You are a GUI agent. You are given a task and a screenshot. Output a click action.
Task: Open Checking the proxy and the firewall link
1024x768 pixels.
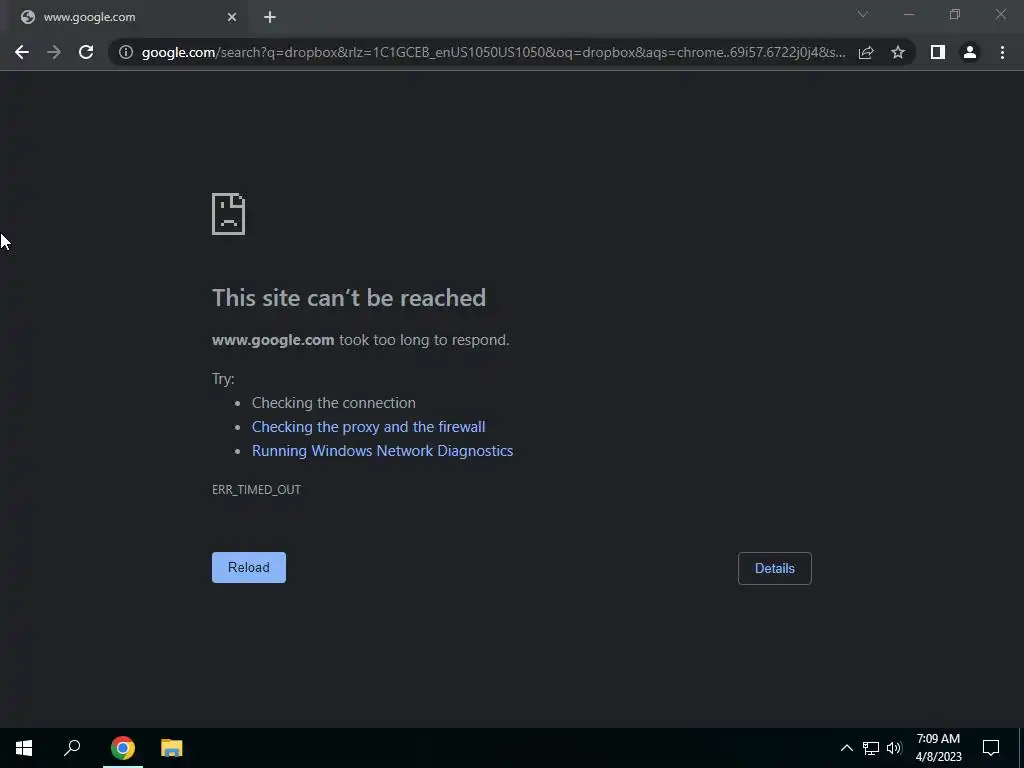click(x=368, y=427)
